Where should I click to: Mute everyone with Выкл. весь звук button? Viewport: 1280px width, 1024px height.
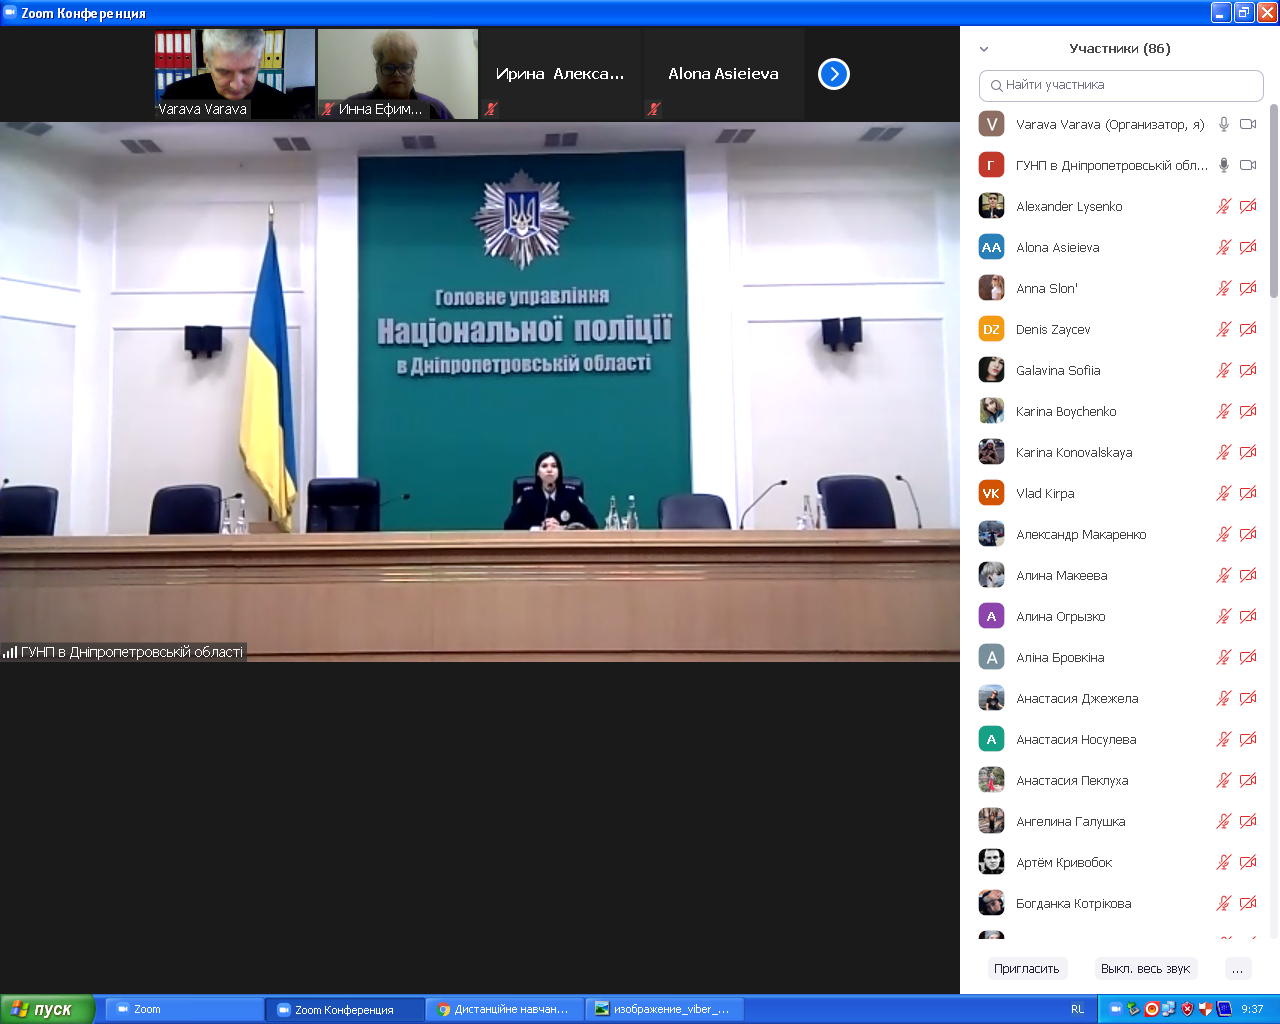point(1145,968)
